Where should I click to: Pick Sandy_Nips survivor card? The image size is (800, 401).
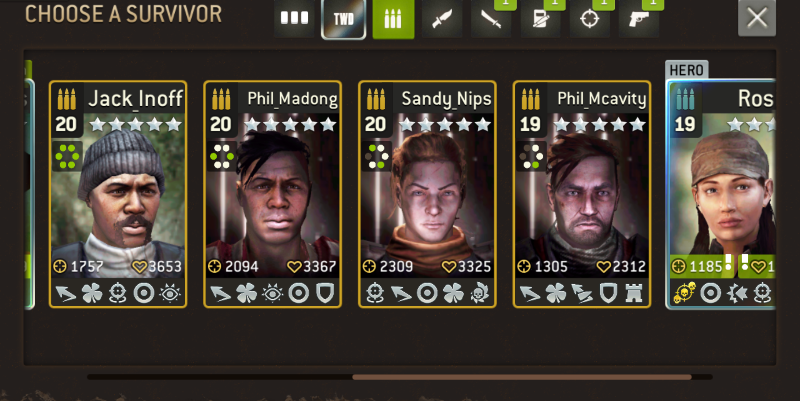(x=427, y=194)
